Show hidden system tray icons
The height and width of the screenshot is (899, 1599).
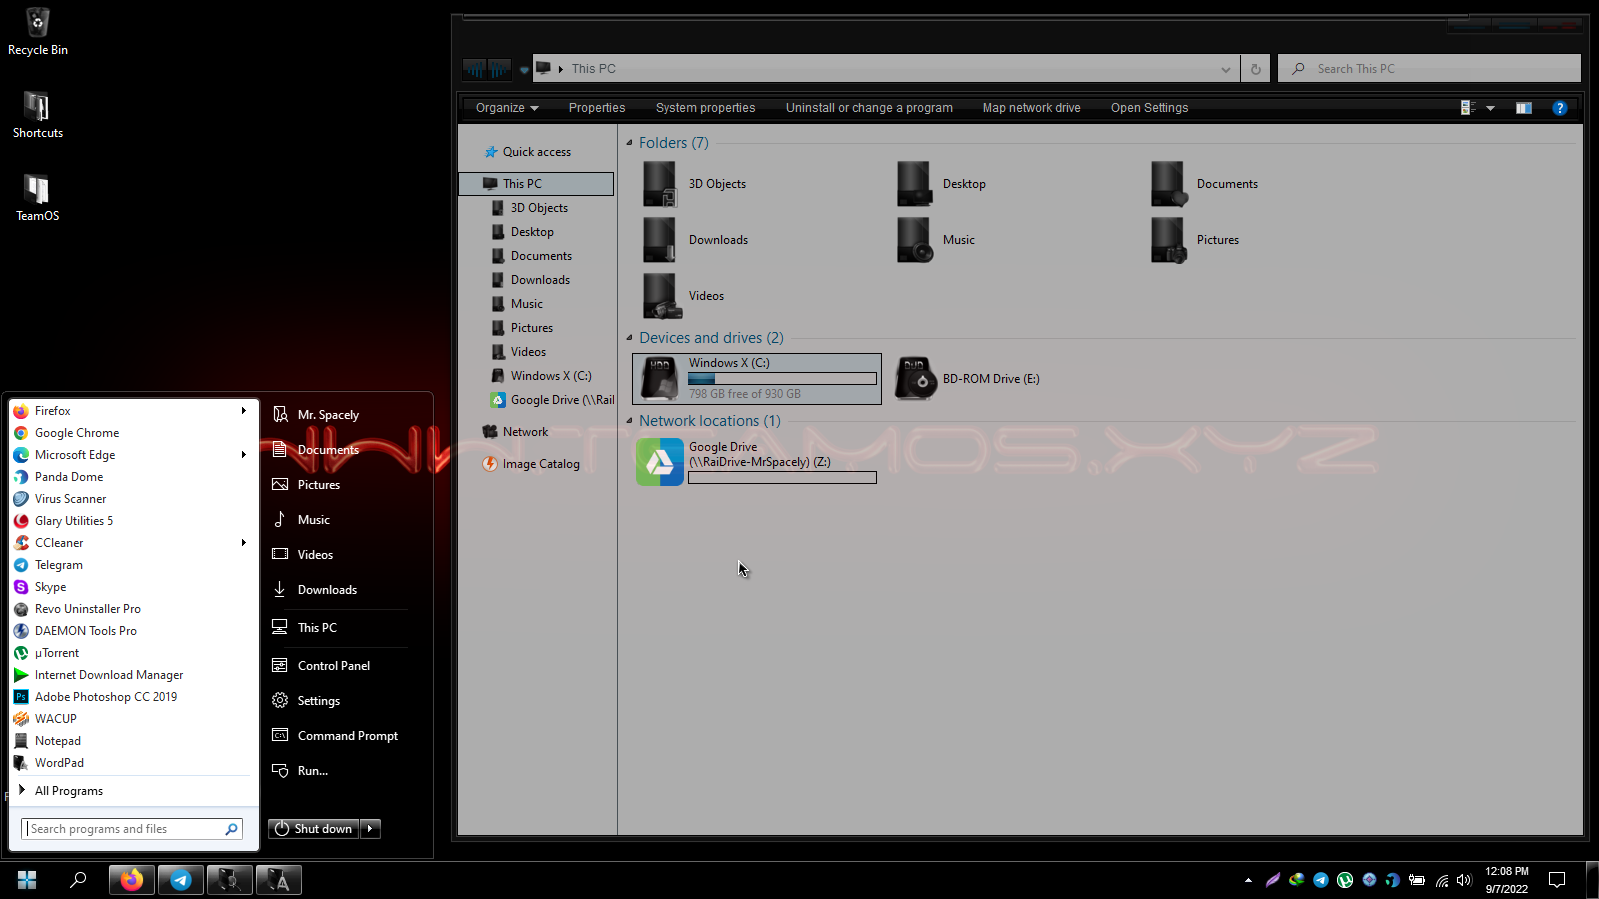coord(1248,880)
